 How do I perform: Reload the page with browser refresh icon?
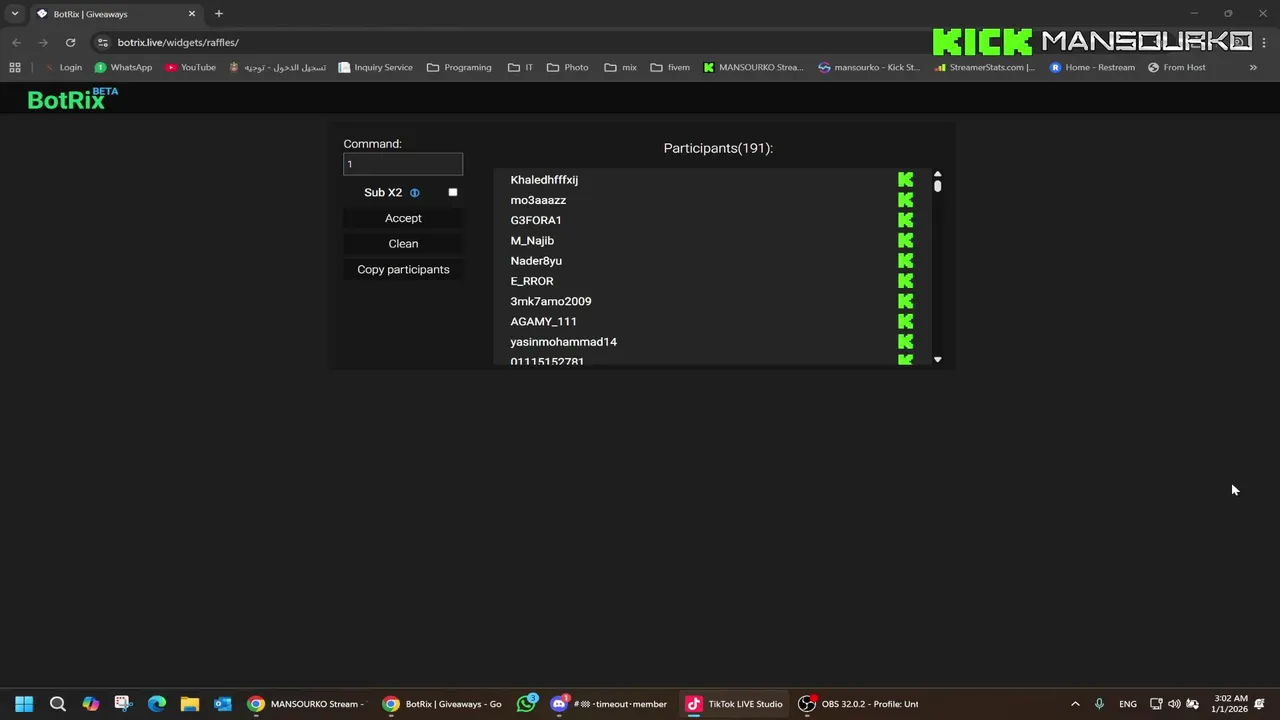[70, 42]
